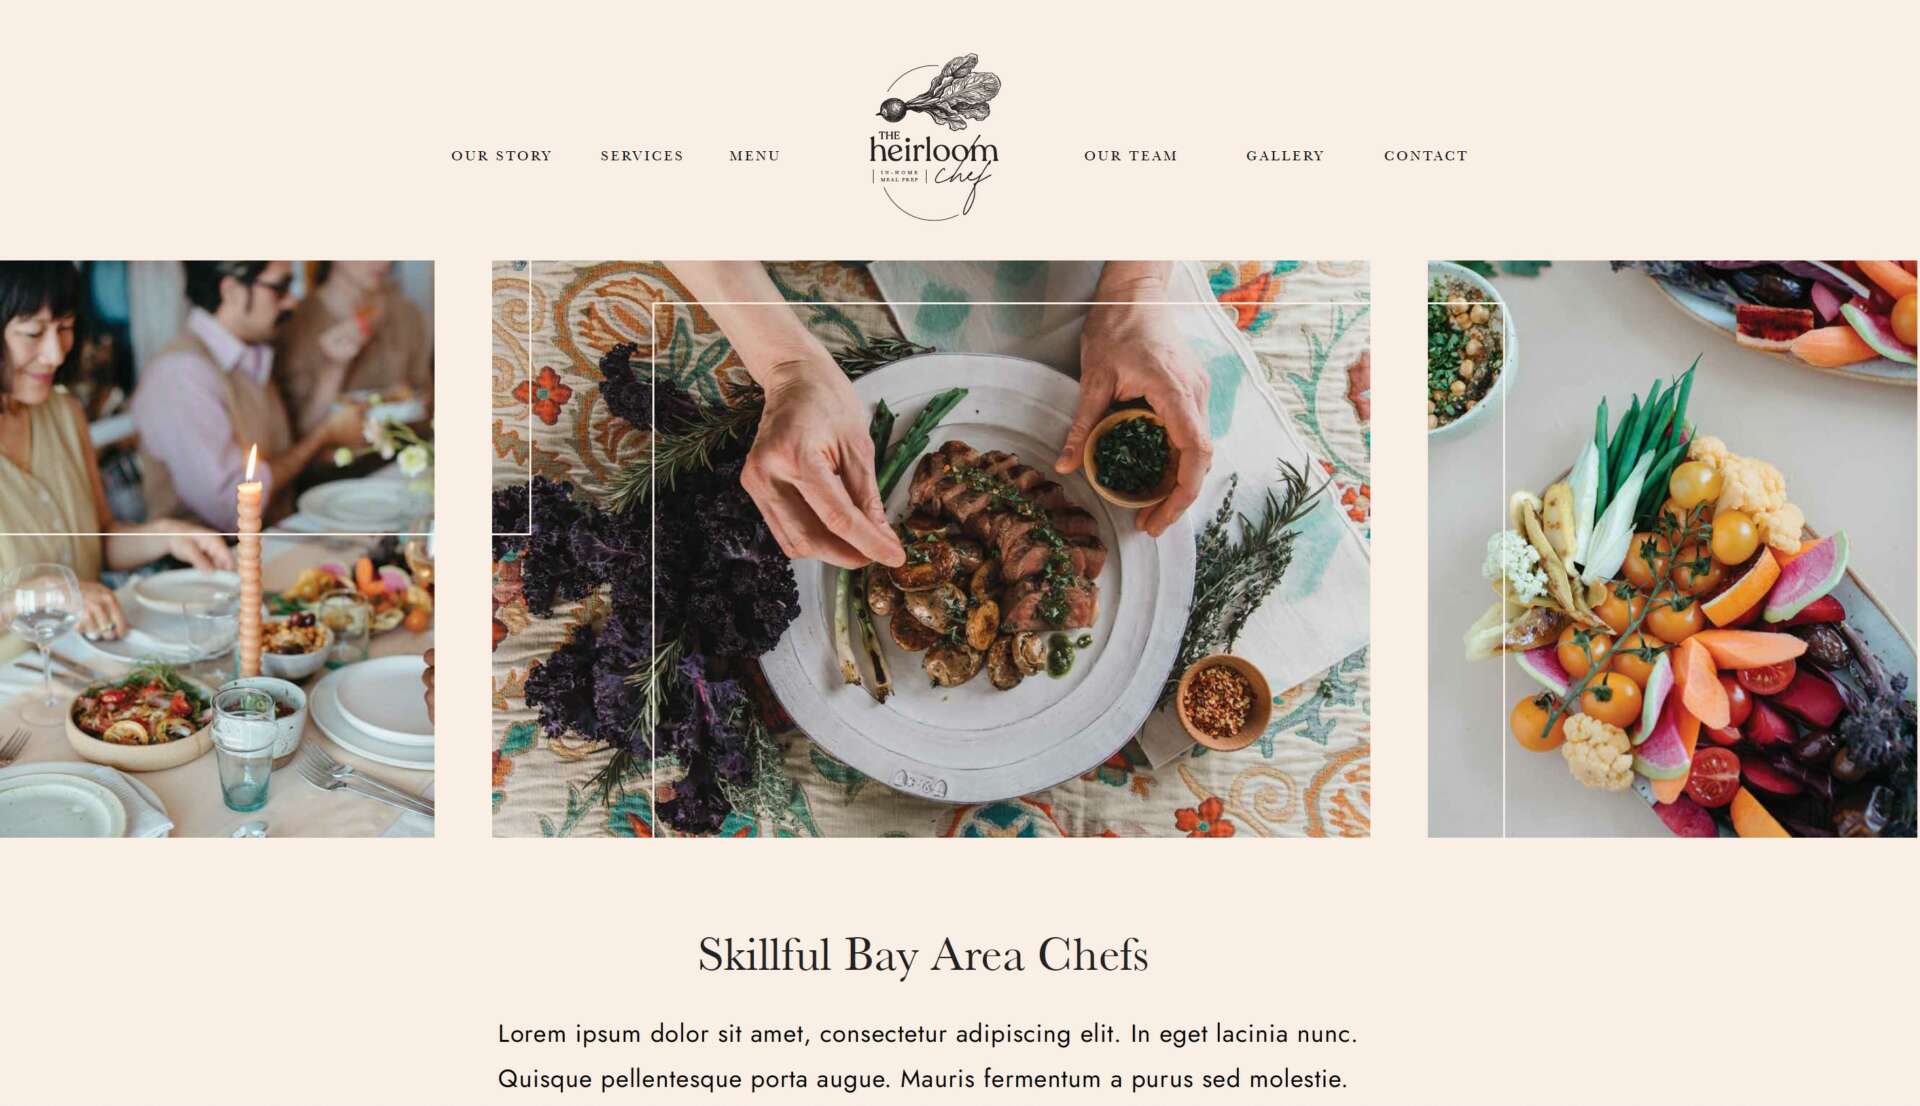
Task: Click the Quisque pellentesque paragraph line
Action: (x=923, y=1080)
